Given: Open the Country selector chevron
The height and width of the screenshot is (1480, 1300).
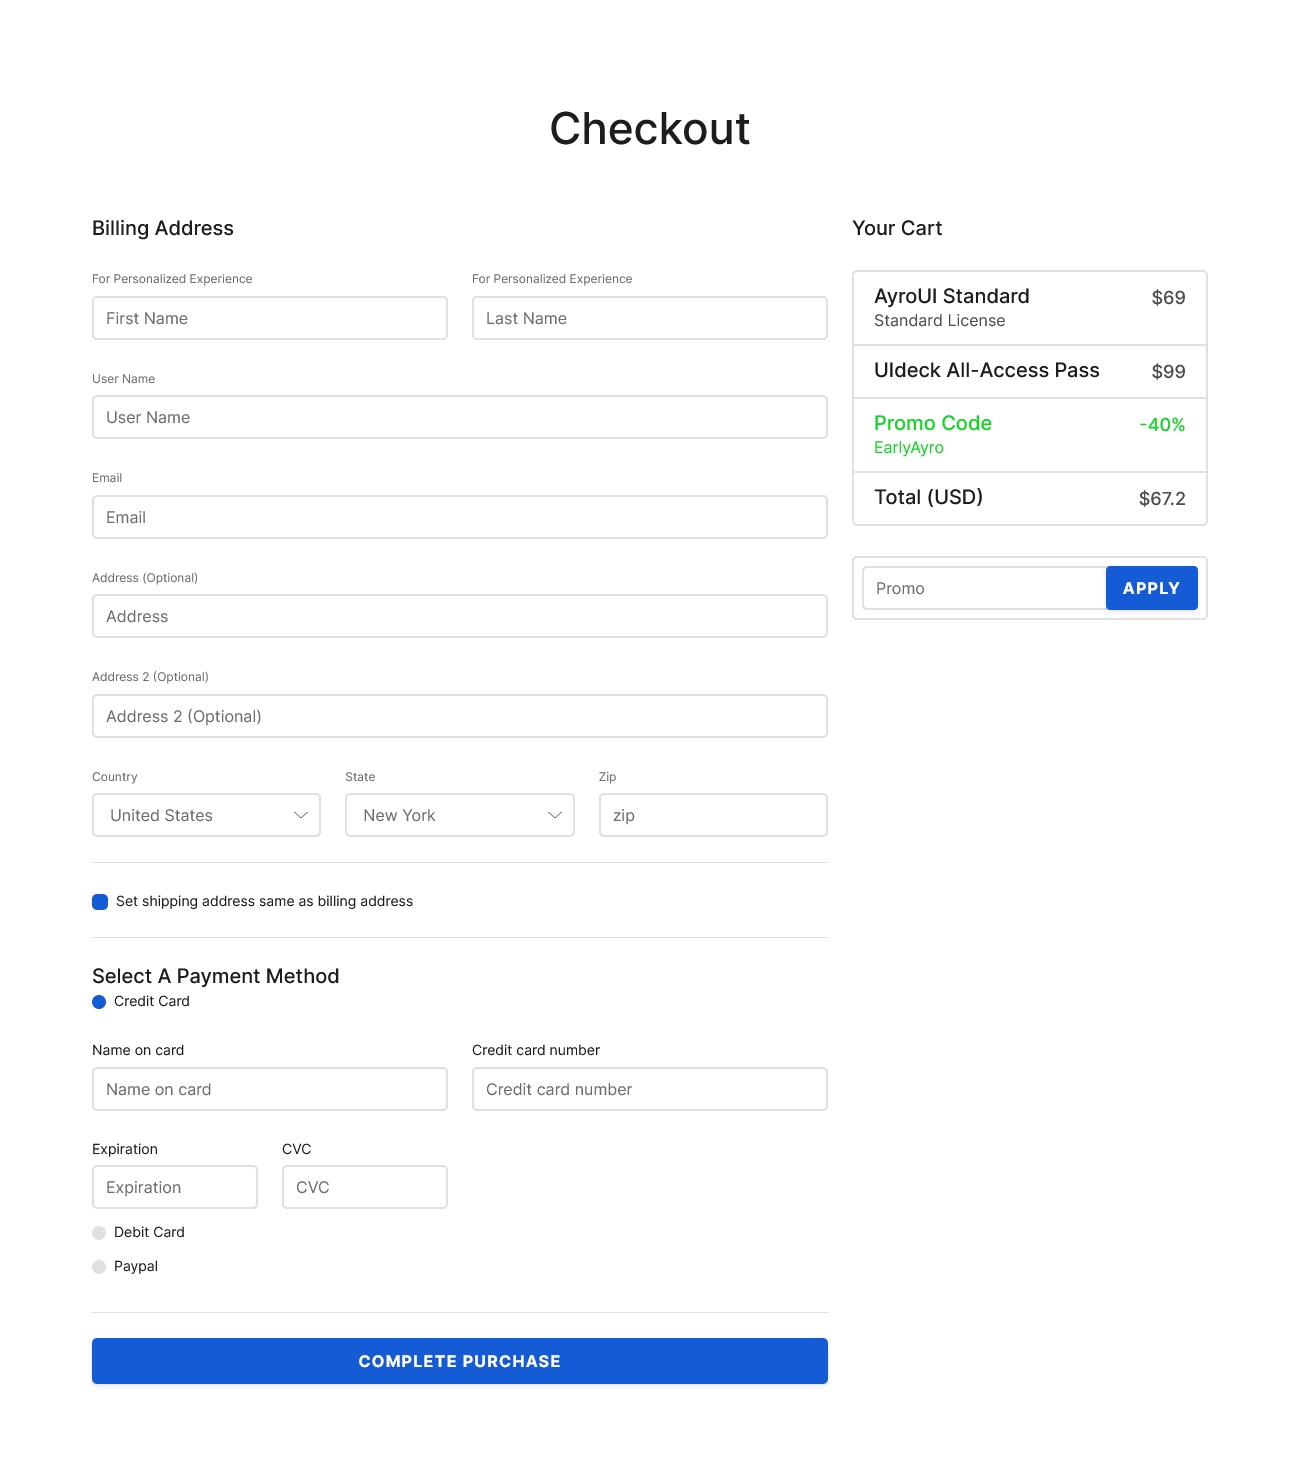Looking at the screenshot, I should [300, 815].
